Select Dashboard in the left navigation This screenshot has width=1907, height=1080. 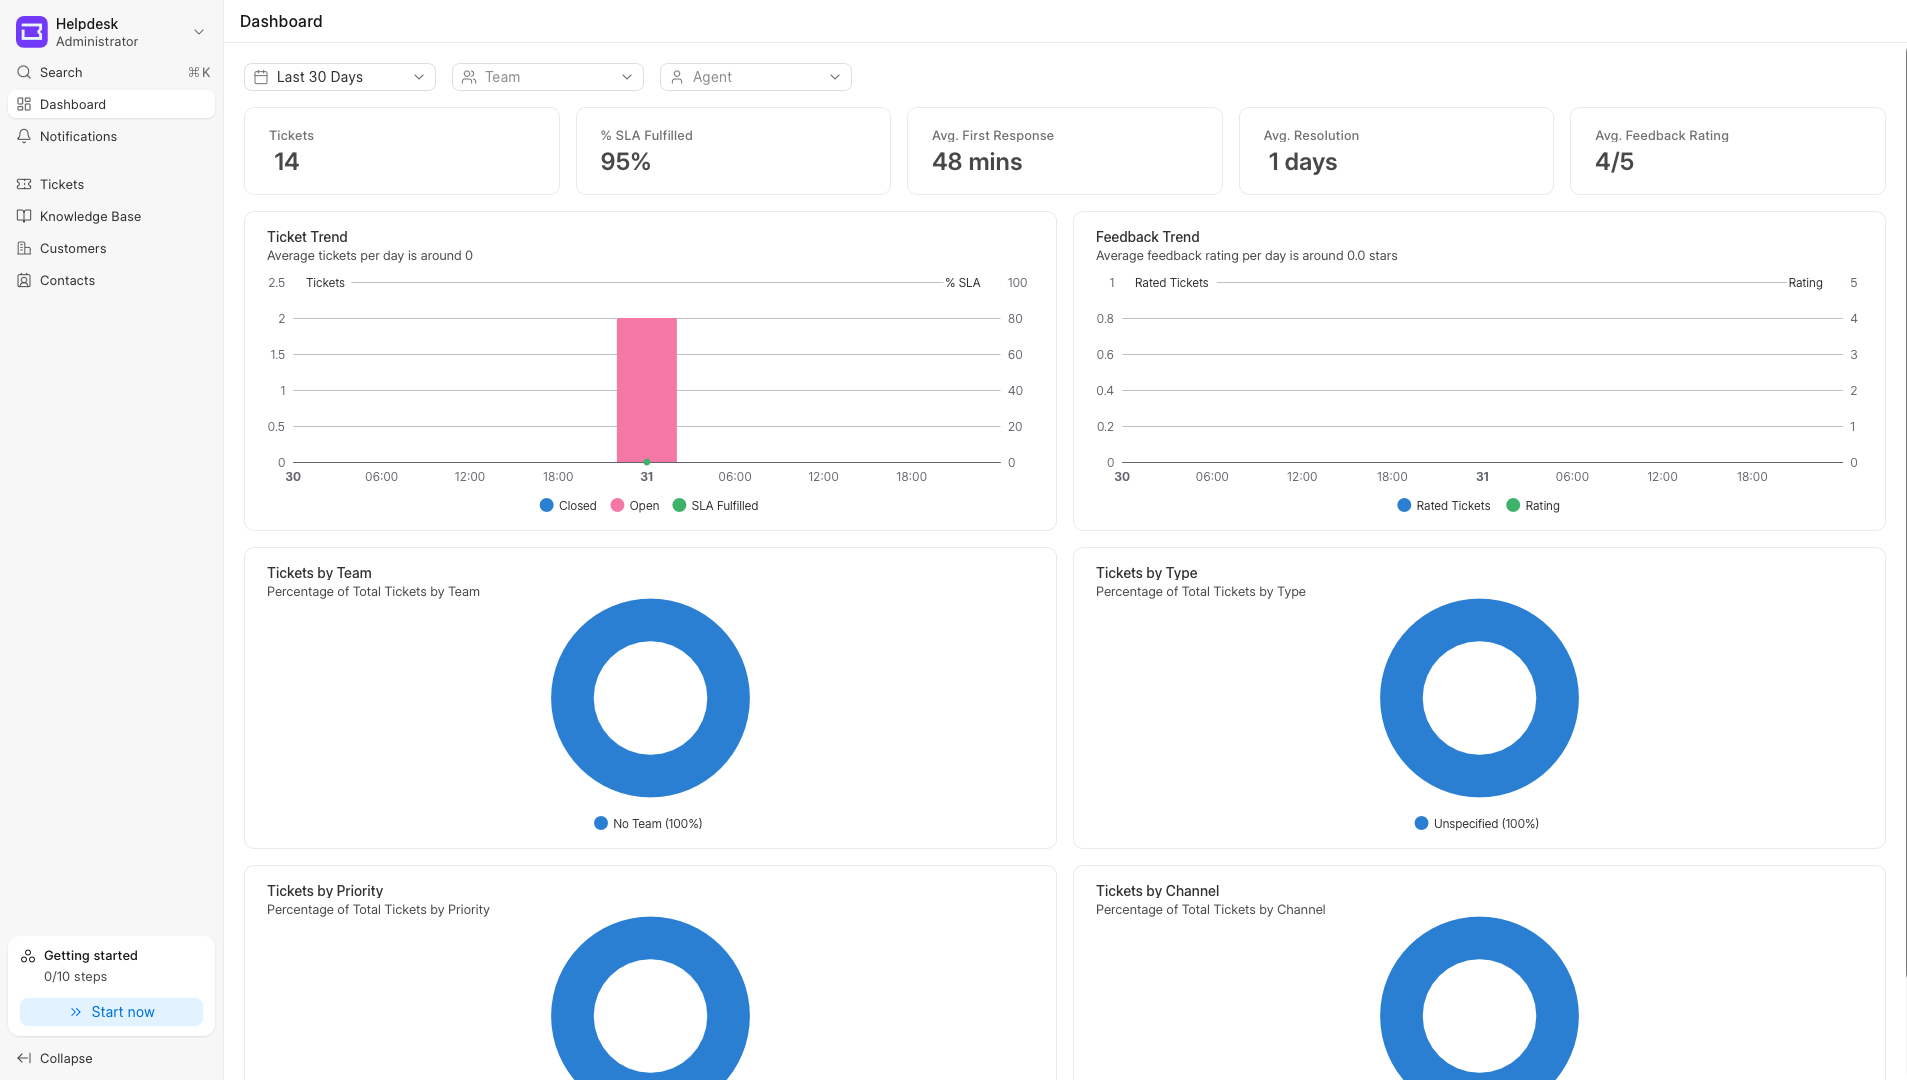(x=72, y=104)
